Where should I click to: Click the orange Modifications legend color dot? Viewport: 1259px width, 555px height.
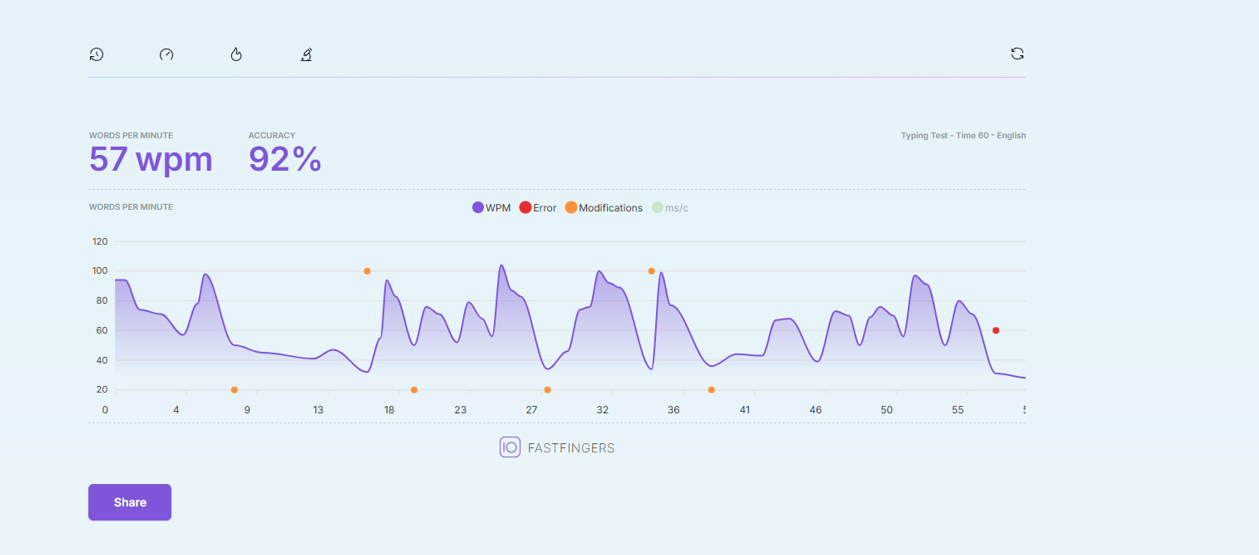tap(571, 208)
